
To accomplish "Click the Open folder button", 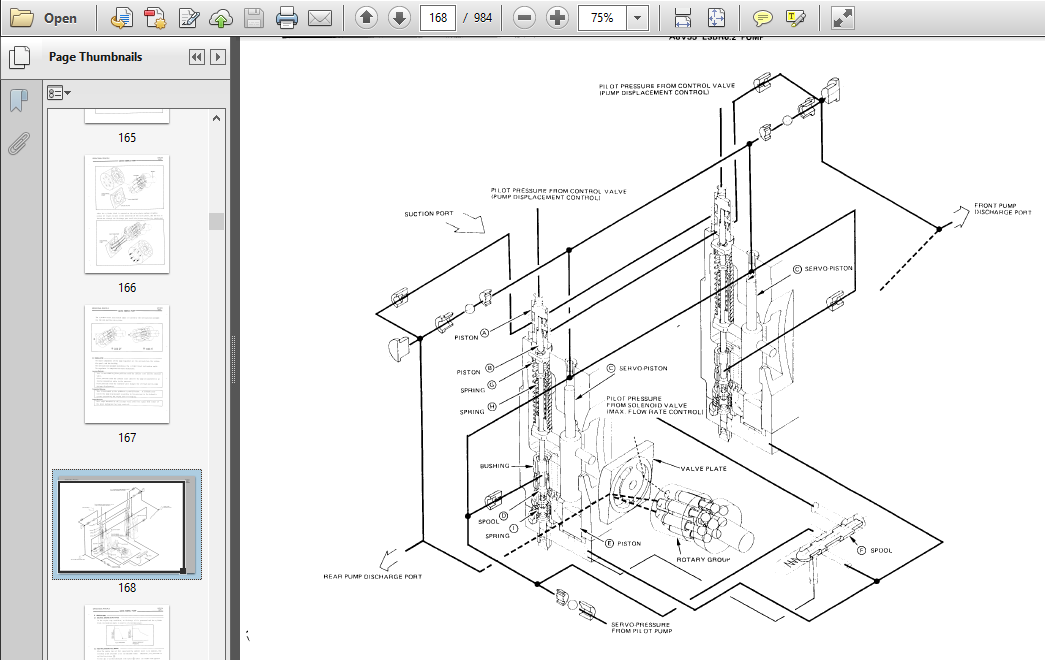I will coord(44,18).
